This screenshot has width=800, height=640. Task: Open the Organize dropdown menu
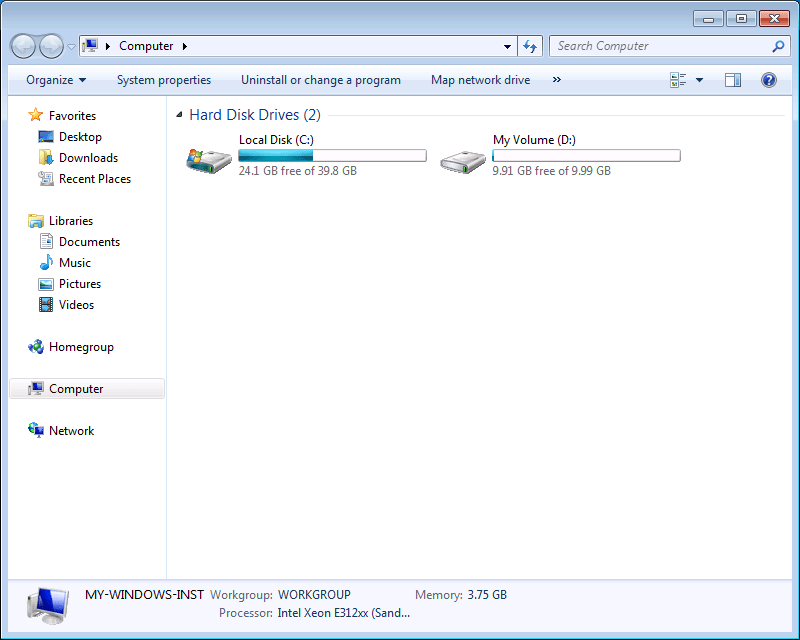click(x=56, y=80)
